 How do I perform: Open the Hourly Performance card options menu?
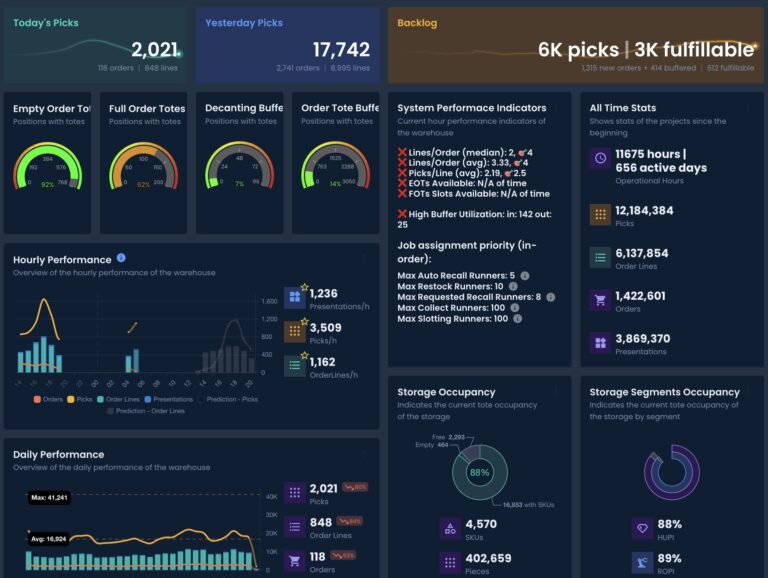tap(364, 259)
